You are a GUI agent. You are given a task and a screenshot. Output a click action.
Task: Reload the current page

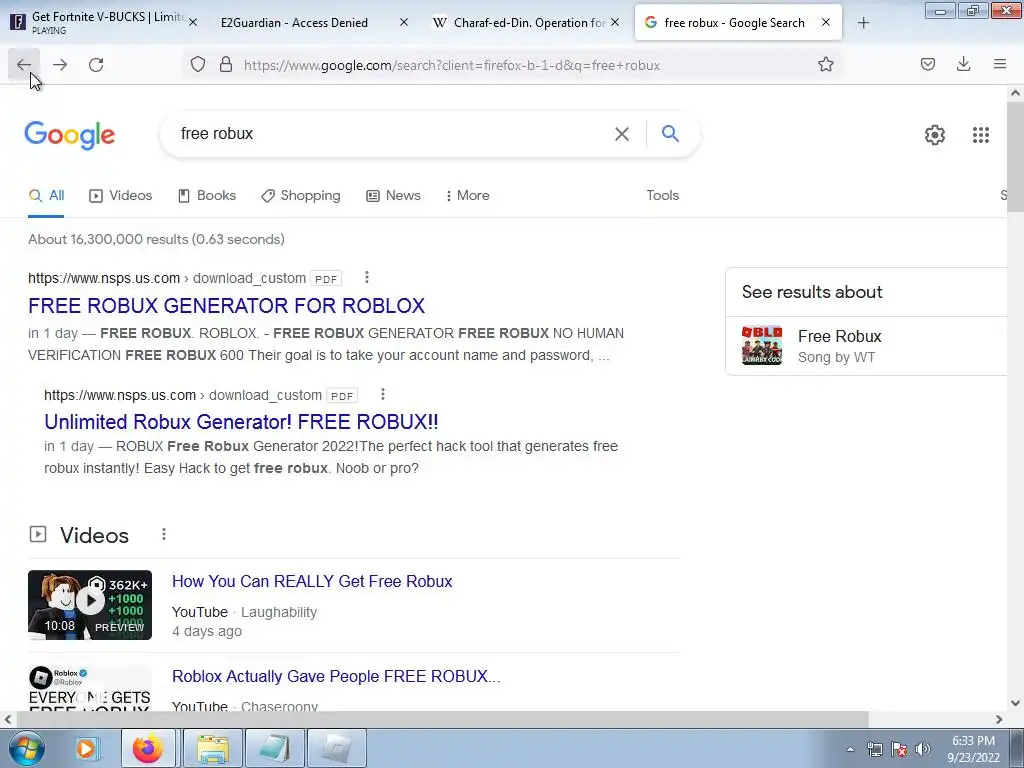[96, 65]
